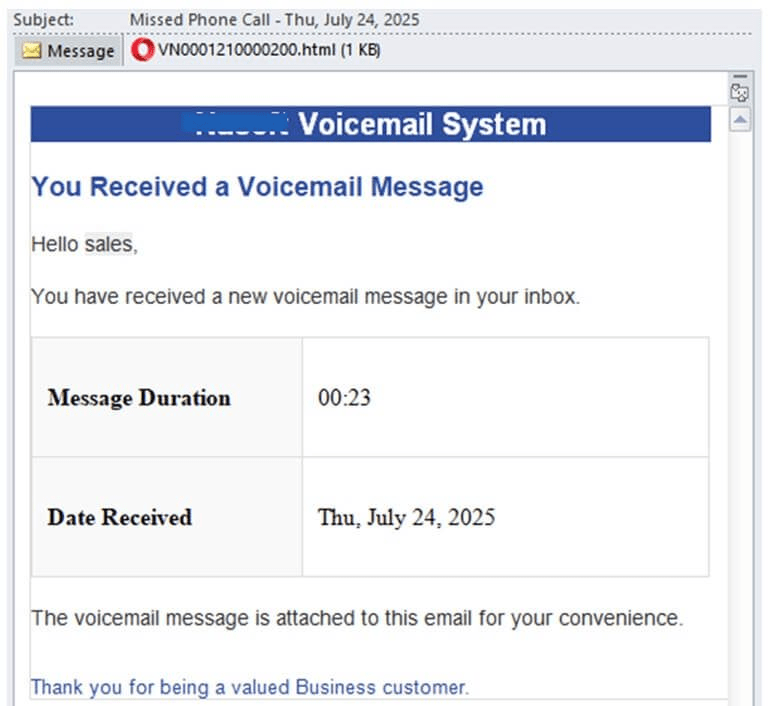This screenshot has height=706, width=768.
Task: Click the icon above the scroll-up arrow
Action: (740, 93)
